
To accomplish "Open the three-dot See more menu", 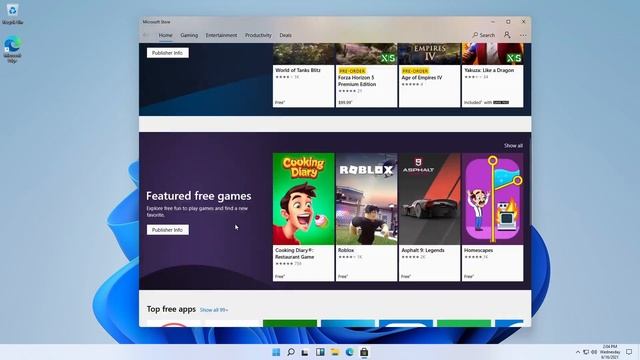I will coord(523,36).
